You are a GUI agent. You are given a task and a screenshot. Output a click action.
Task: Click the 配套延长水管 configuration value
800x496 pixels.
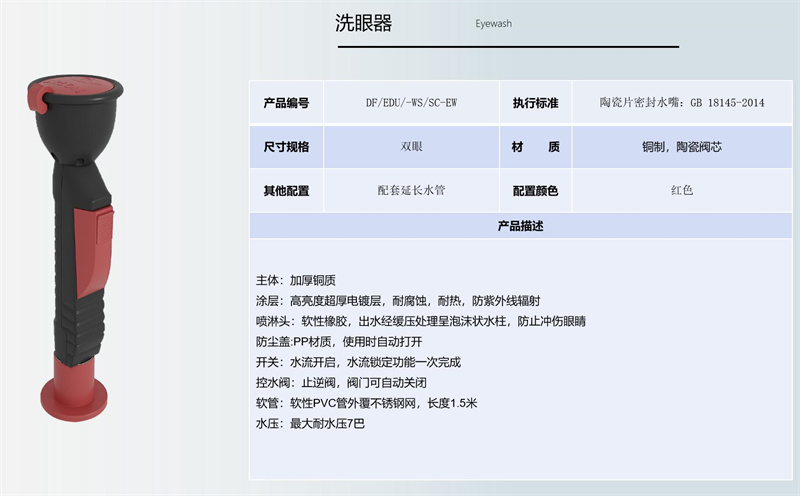[411, 190]
